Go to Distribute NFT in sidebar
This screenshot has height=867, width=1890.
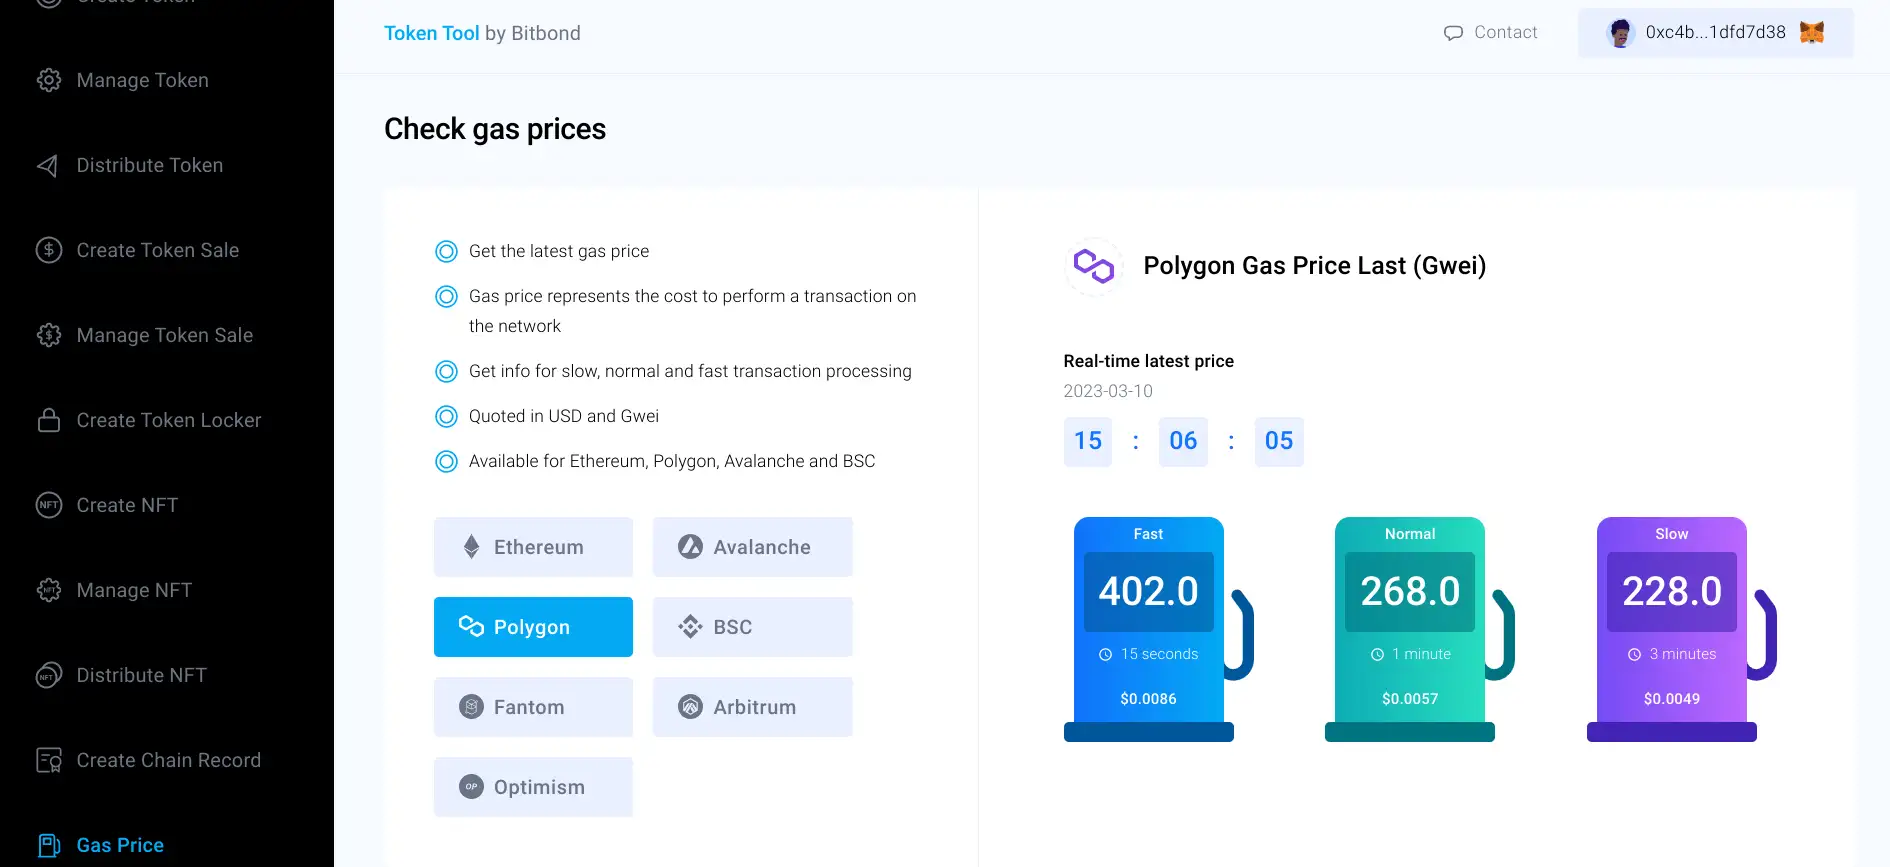[x=141, y=675]
